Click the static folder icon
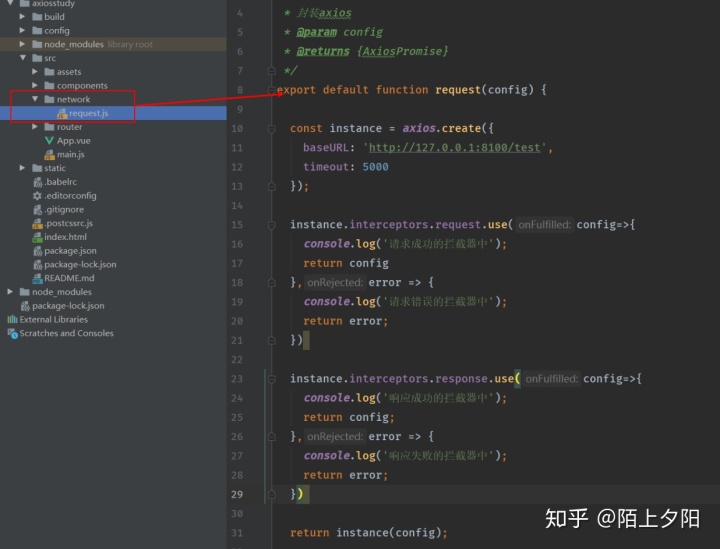720x549 pixels. (37, 168)
